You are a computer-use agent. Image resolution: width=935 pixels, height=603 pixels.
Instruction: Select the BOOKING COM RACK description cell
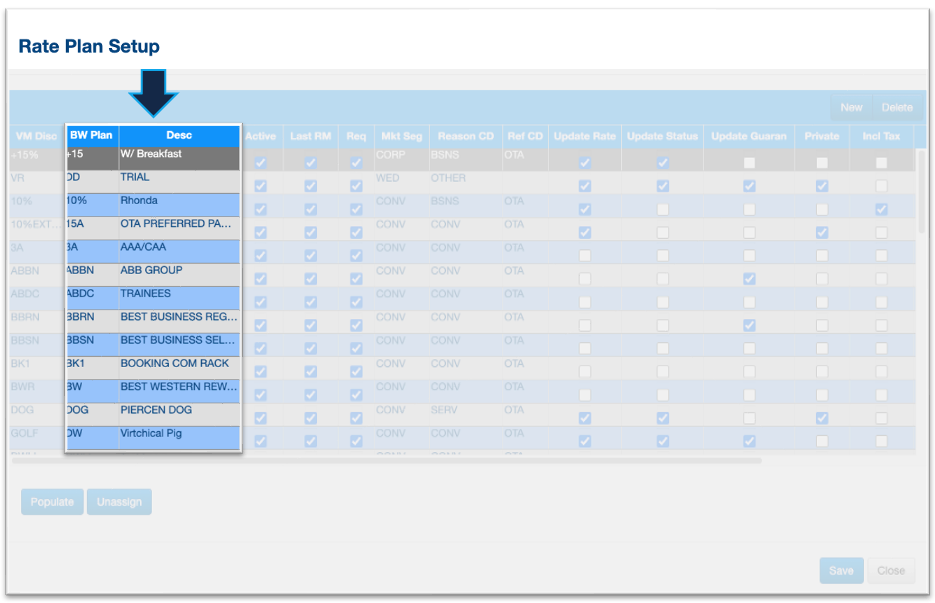click(x=179, y=364)
